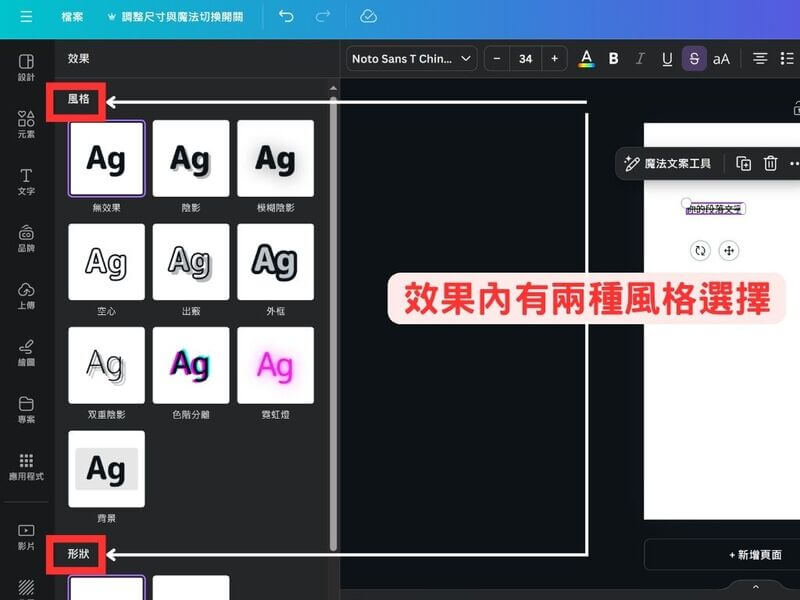Open text alignment options
Screen dimensions: 800x600
point(760,59)
